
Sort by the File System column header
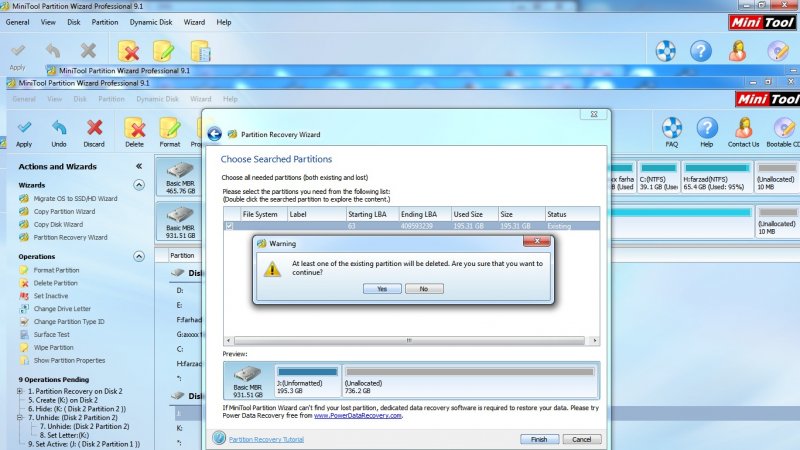(264, 214)
